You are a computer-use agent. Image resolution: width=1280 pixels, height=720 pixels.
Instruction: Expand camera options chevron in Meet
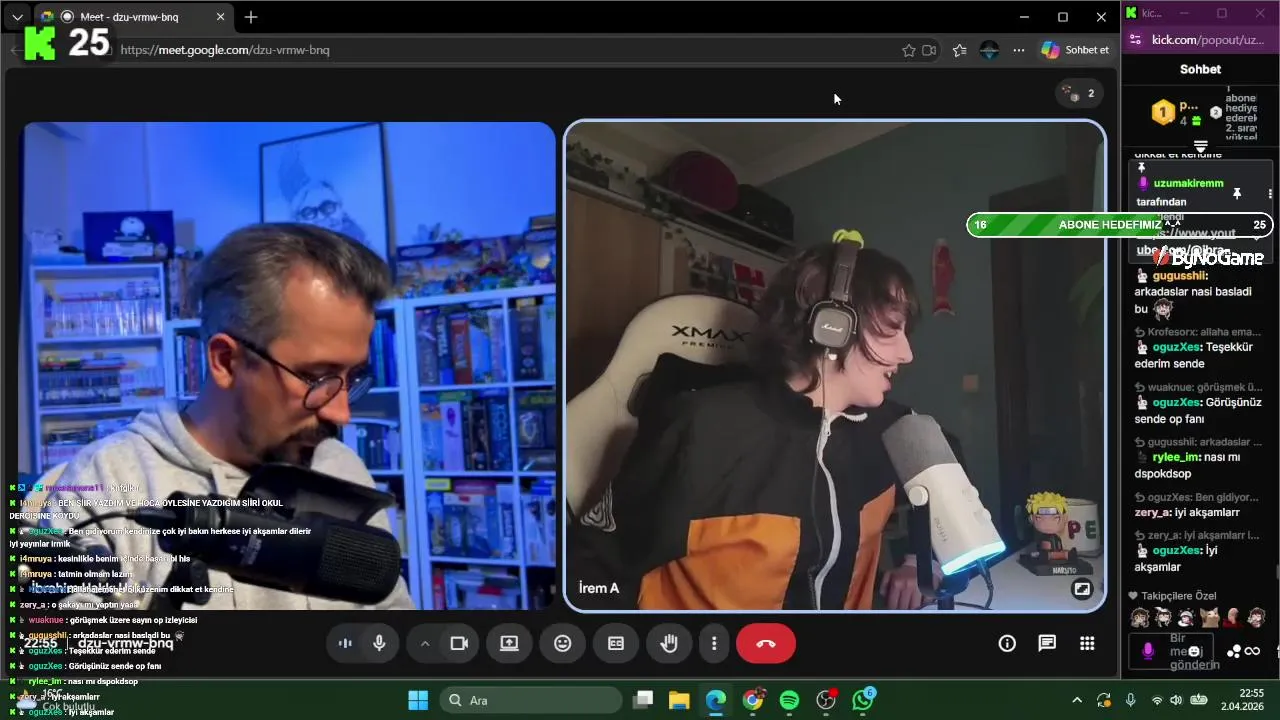[425, 644]
